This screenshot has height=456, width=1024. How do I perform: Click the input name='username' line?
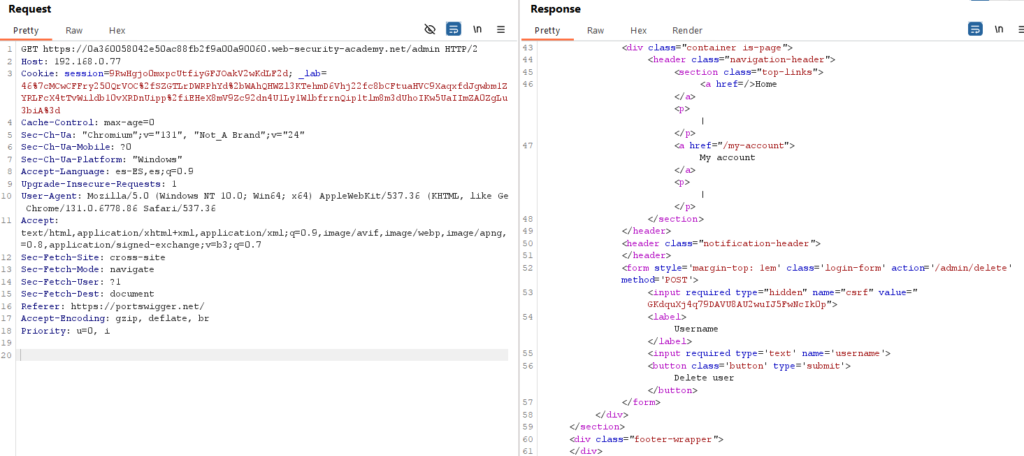click(769, 353)
